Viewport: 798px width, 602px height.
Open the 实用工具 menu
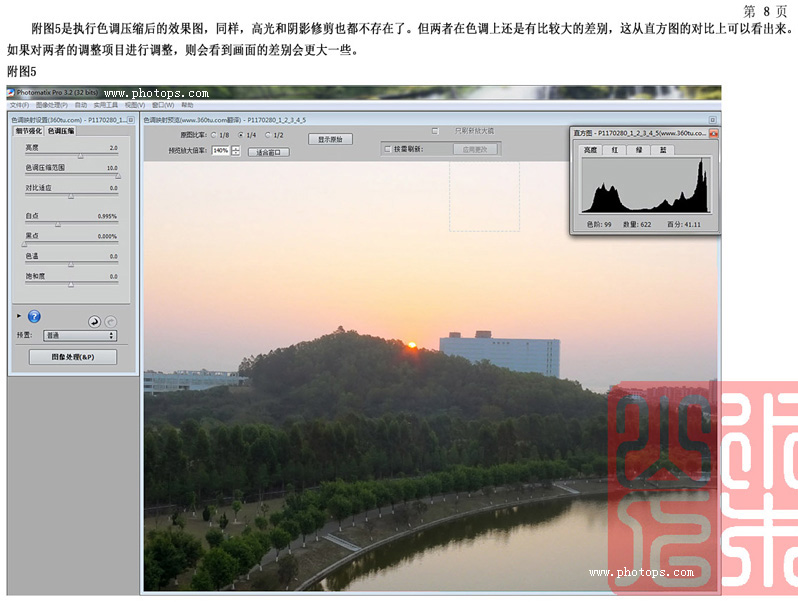[105, 105]
